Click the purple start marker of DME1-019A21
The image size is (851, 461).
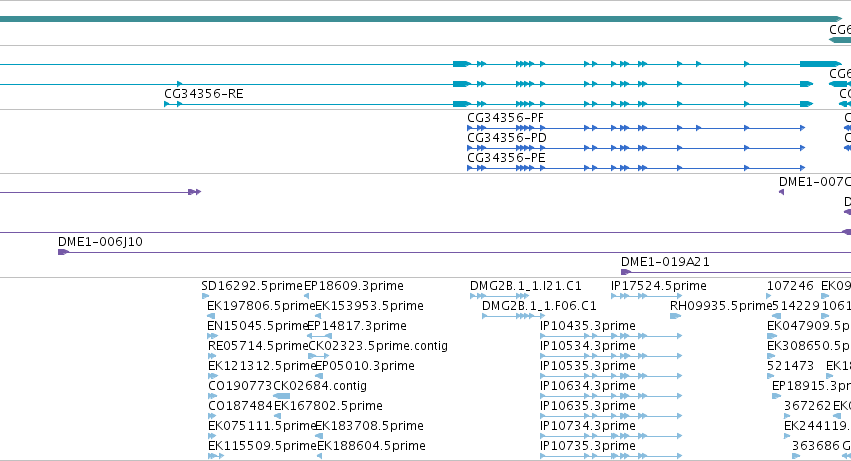point(626,272)
